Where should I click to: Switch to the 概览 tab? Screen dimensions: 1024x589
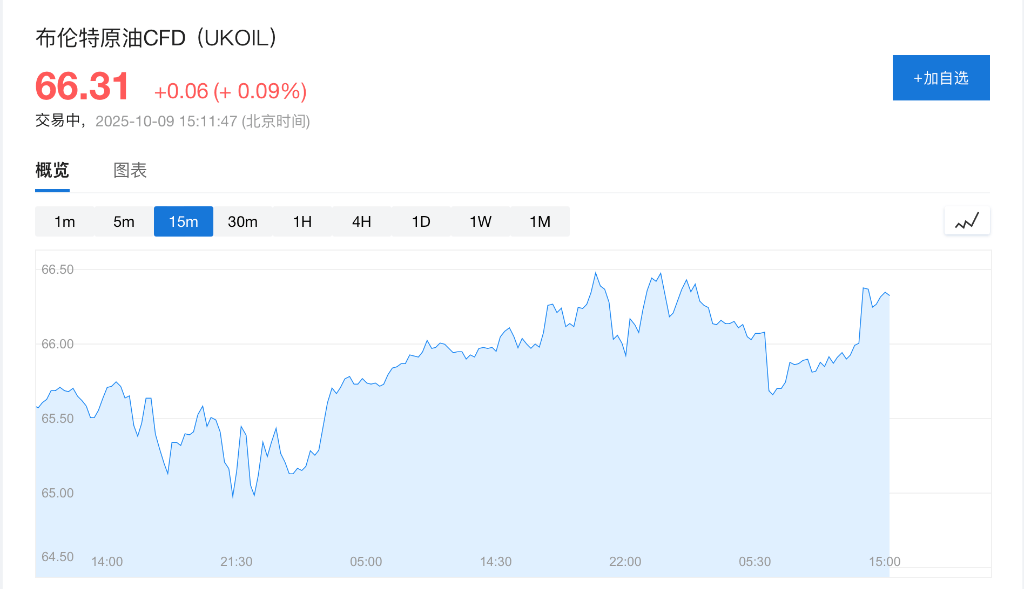tap(52, 170)
